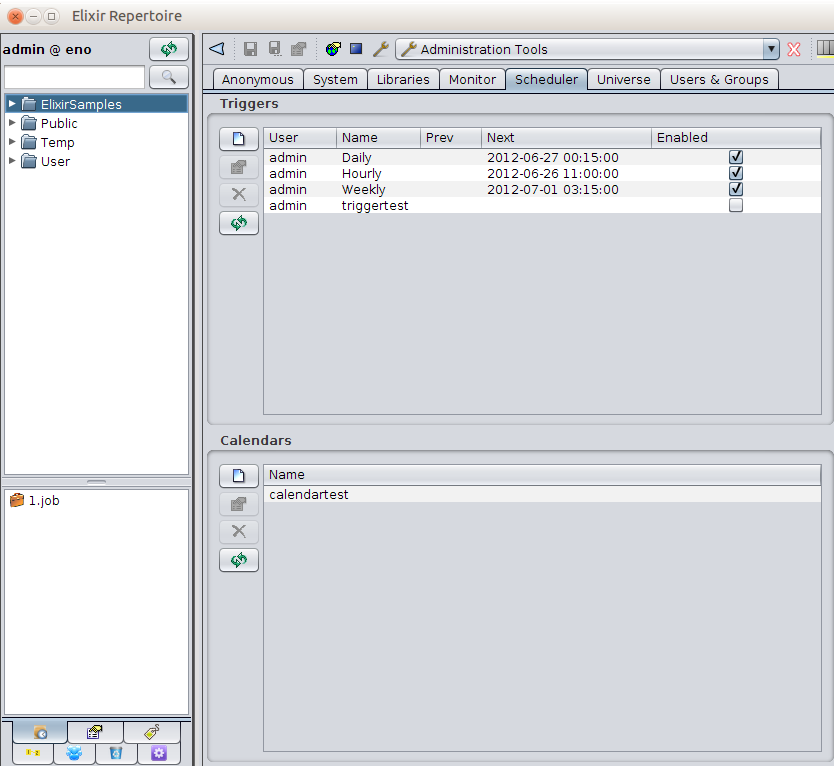Open the purple gear tab at bottom left

tap(158, 753)
